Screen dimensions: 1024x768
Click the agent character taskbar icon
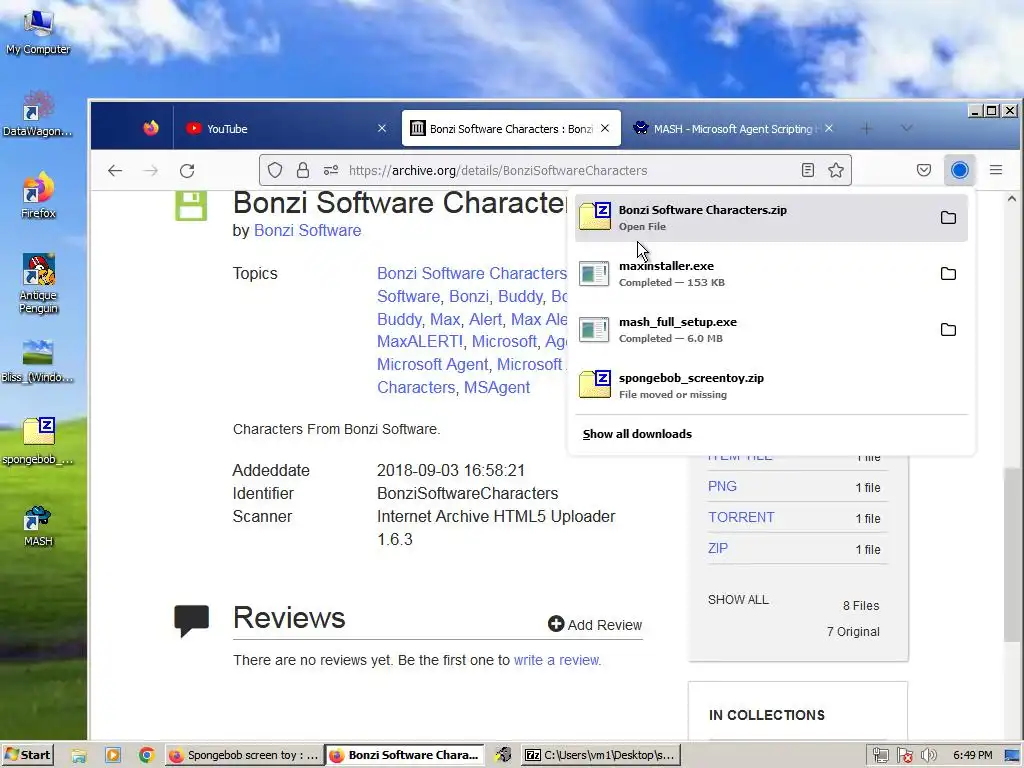click(503, 755)
